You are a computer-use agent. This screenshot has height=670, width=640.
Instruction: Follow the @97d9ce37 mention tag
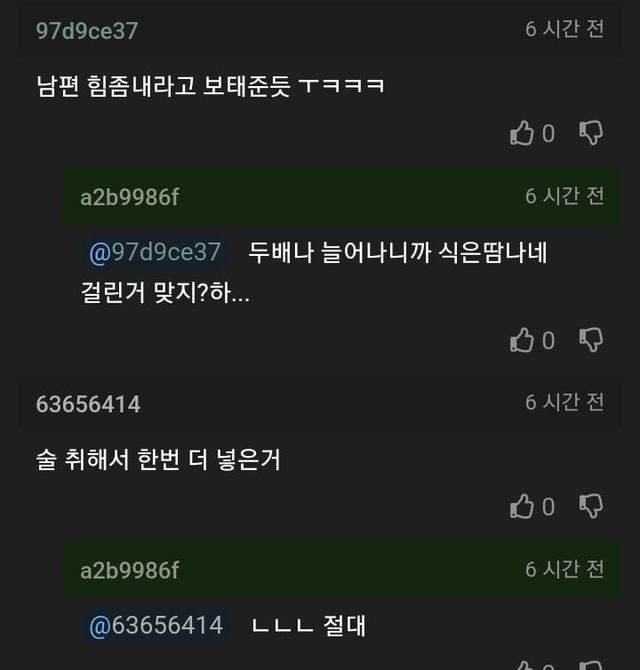click(155, 252)
